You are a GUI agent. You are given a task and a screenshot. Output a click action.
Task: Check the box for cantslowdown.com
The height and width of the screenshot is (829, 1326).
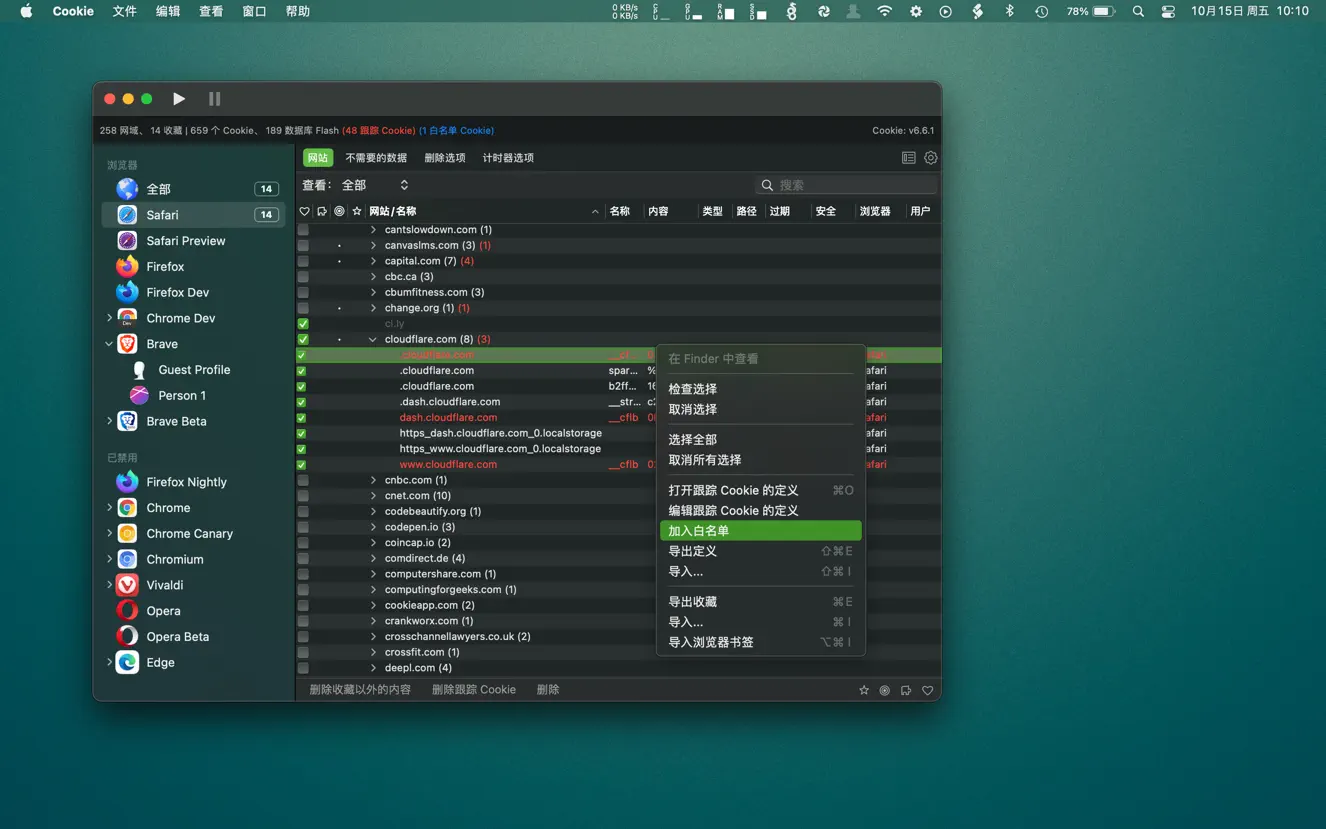tap(303, 230)
